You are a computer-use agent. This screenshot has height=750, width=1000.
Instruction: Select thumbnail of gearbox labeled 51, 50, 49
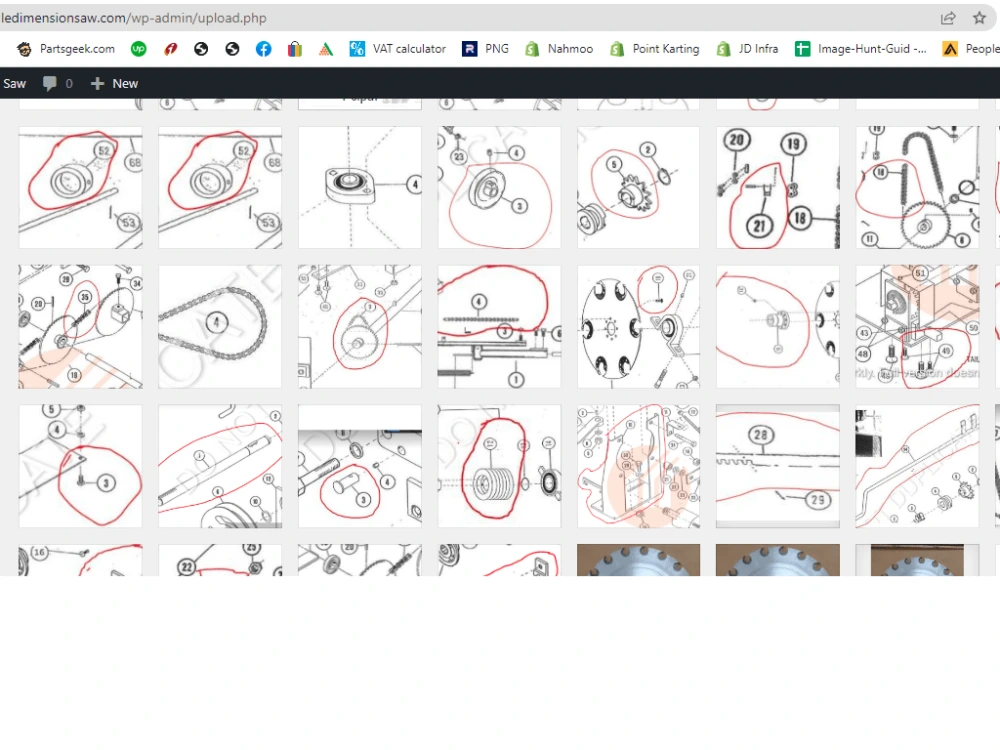[917, 327]
